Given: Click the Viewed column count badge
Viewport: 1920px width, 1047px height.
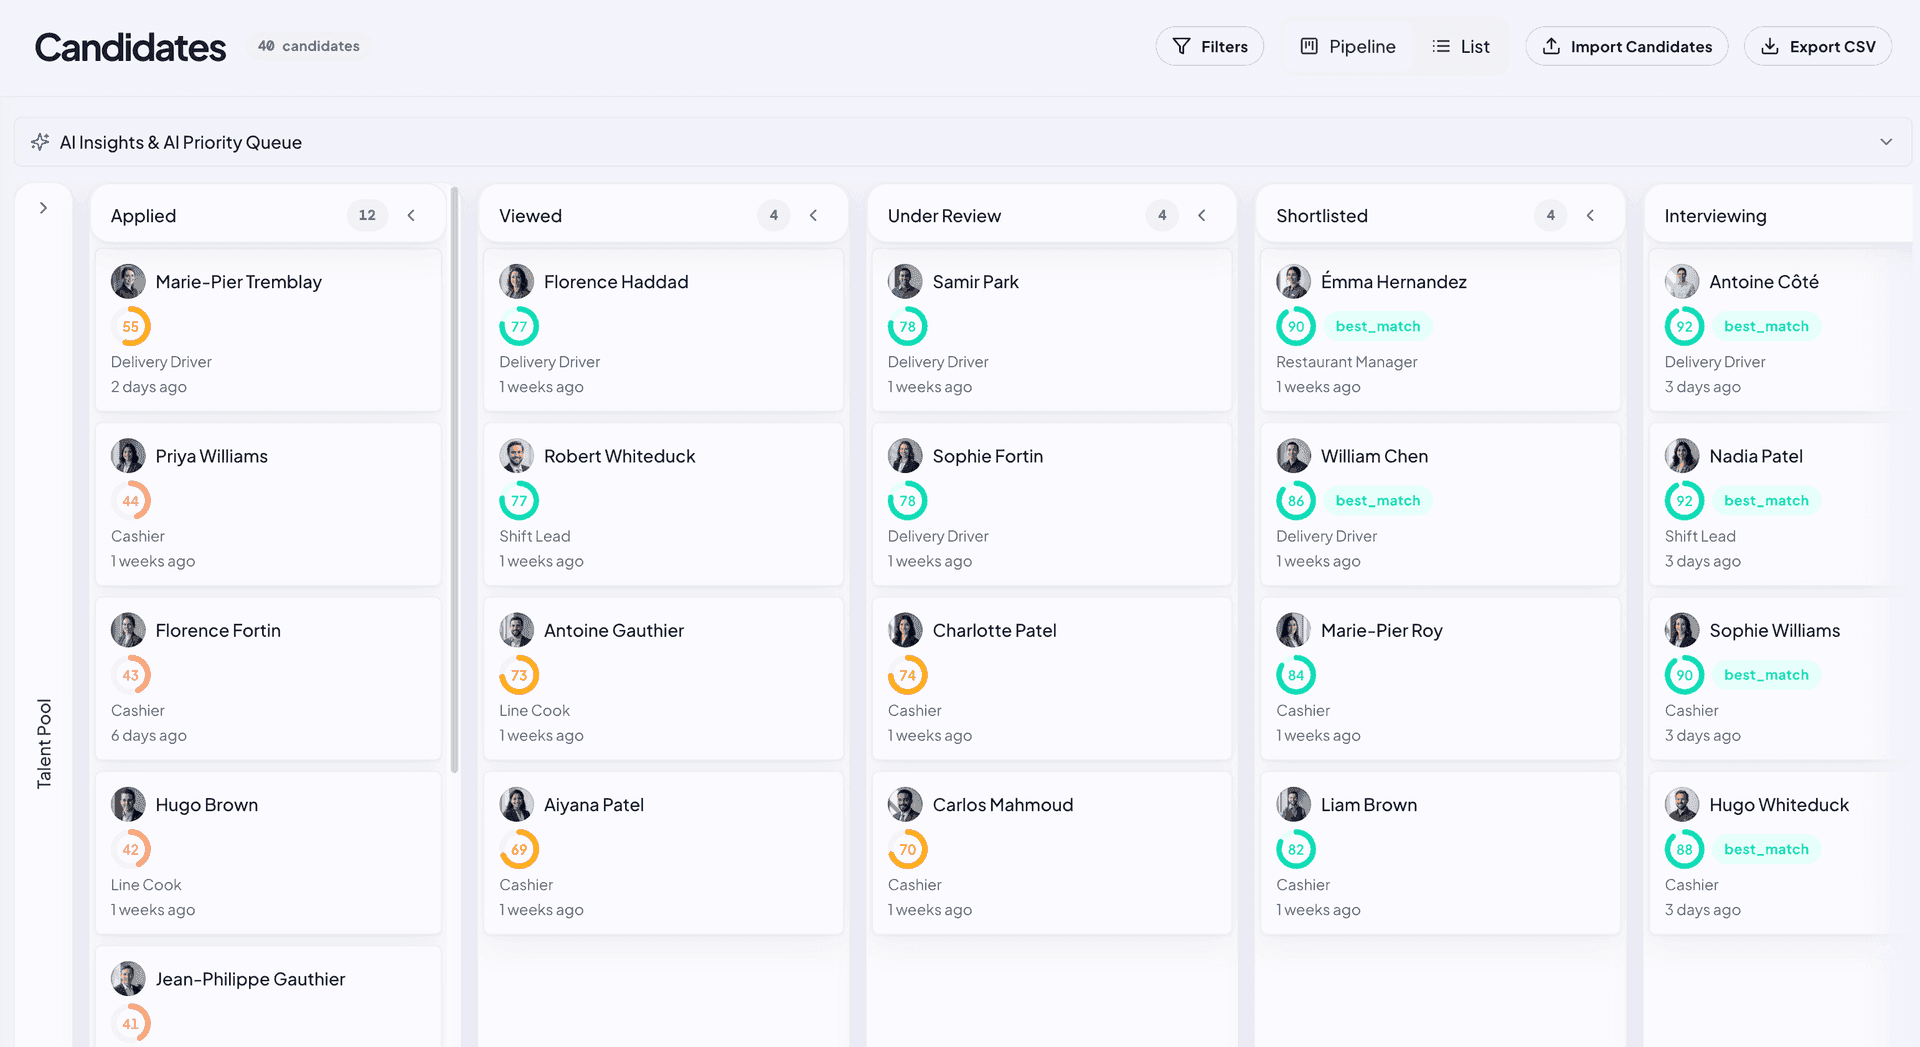Looking at the screenshot, I should (774, 215).
